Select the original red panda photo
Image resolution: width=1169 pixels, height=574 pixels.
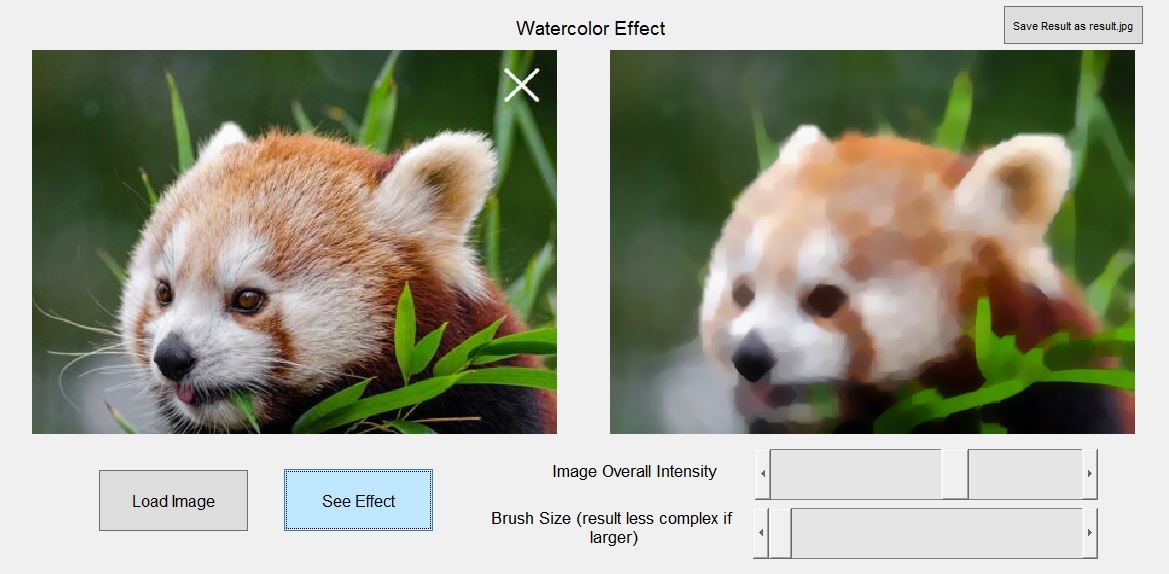pos(294,242)
